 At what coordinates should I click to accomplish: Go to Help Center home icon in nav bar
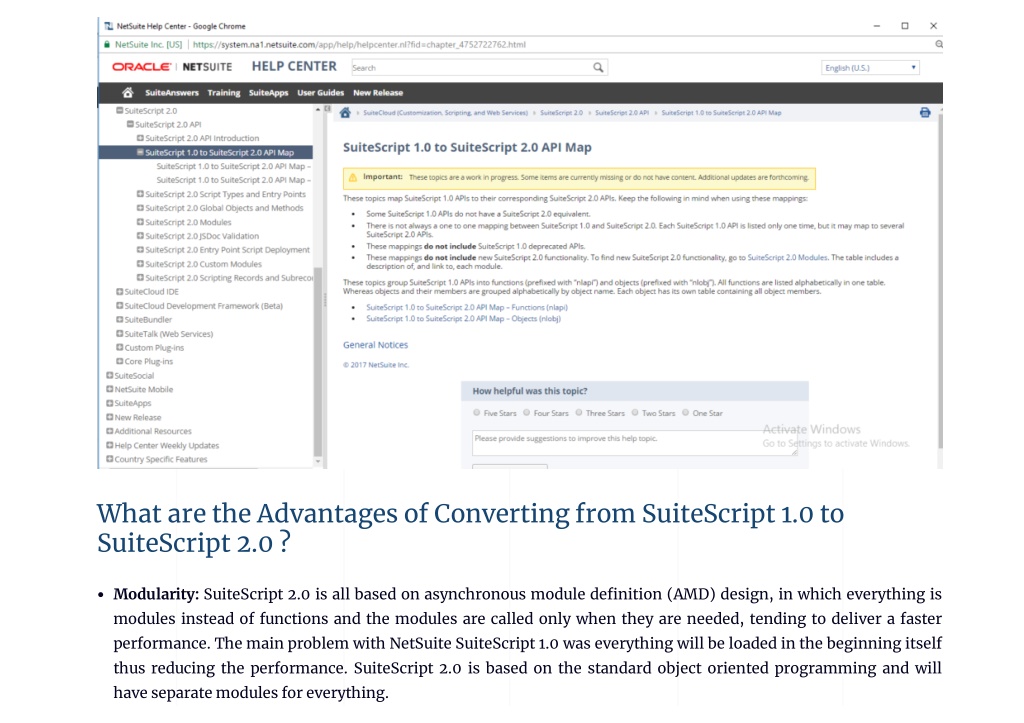[x=128, y=93]
